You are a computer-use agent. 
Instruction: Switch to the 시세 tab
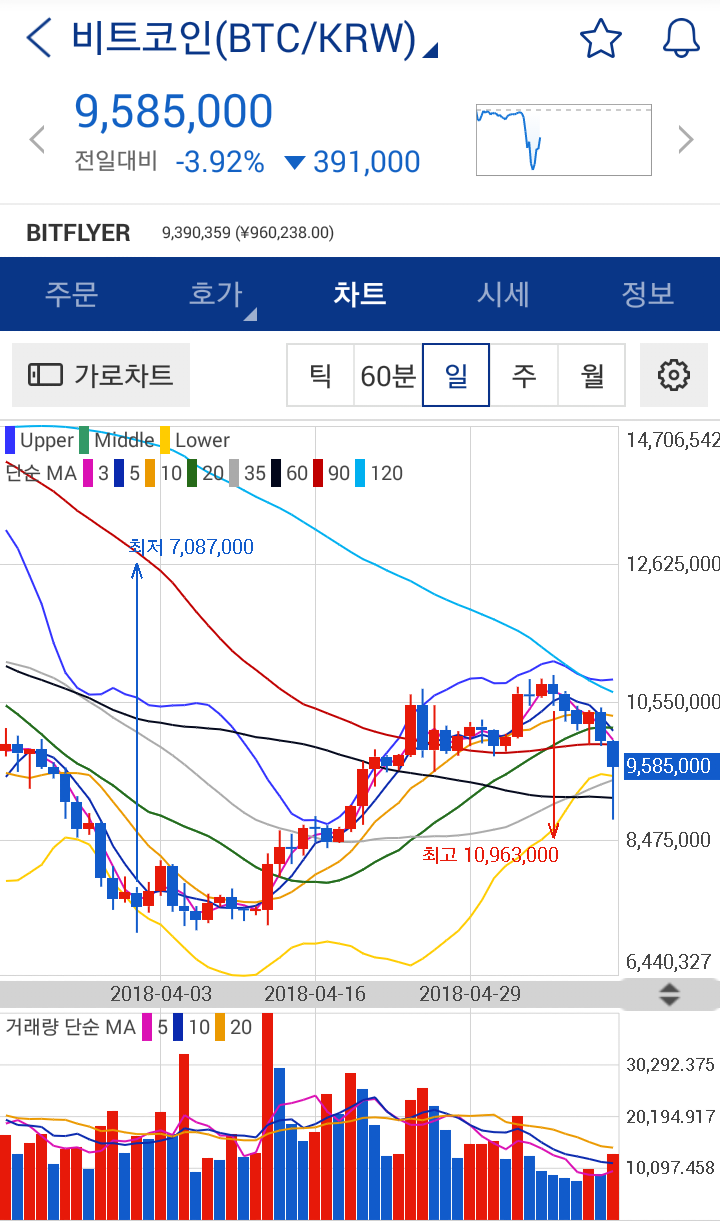(503, 294)
